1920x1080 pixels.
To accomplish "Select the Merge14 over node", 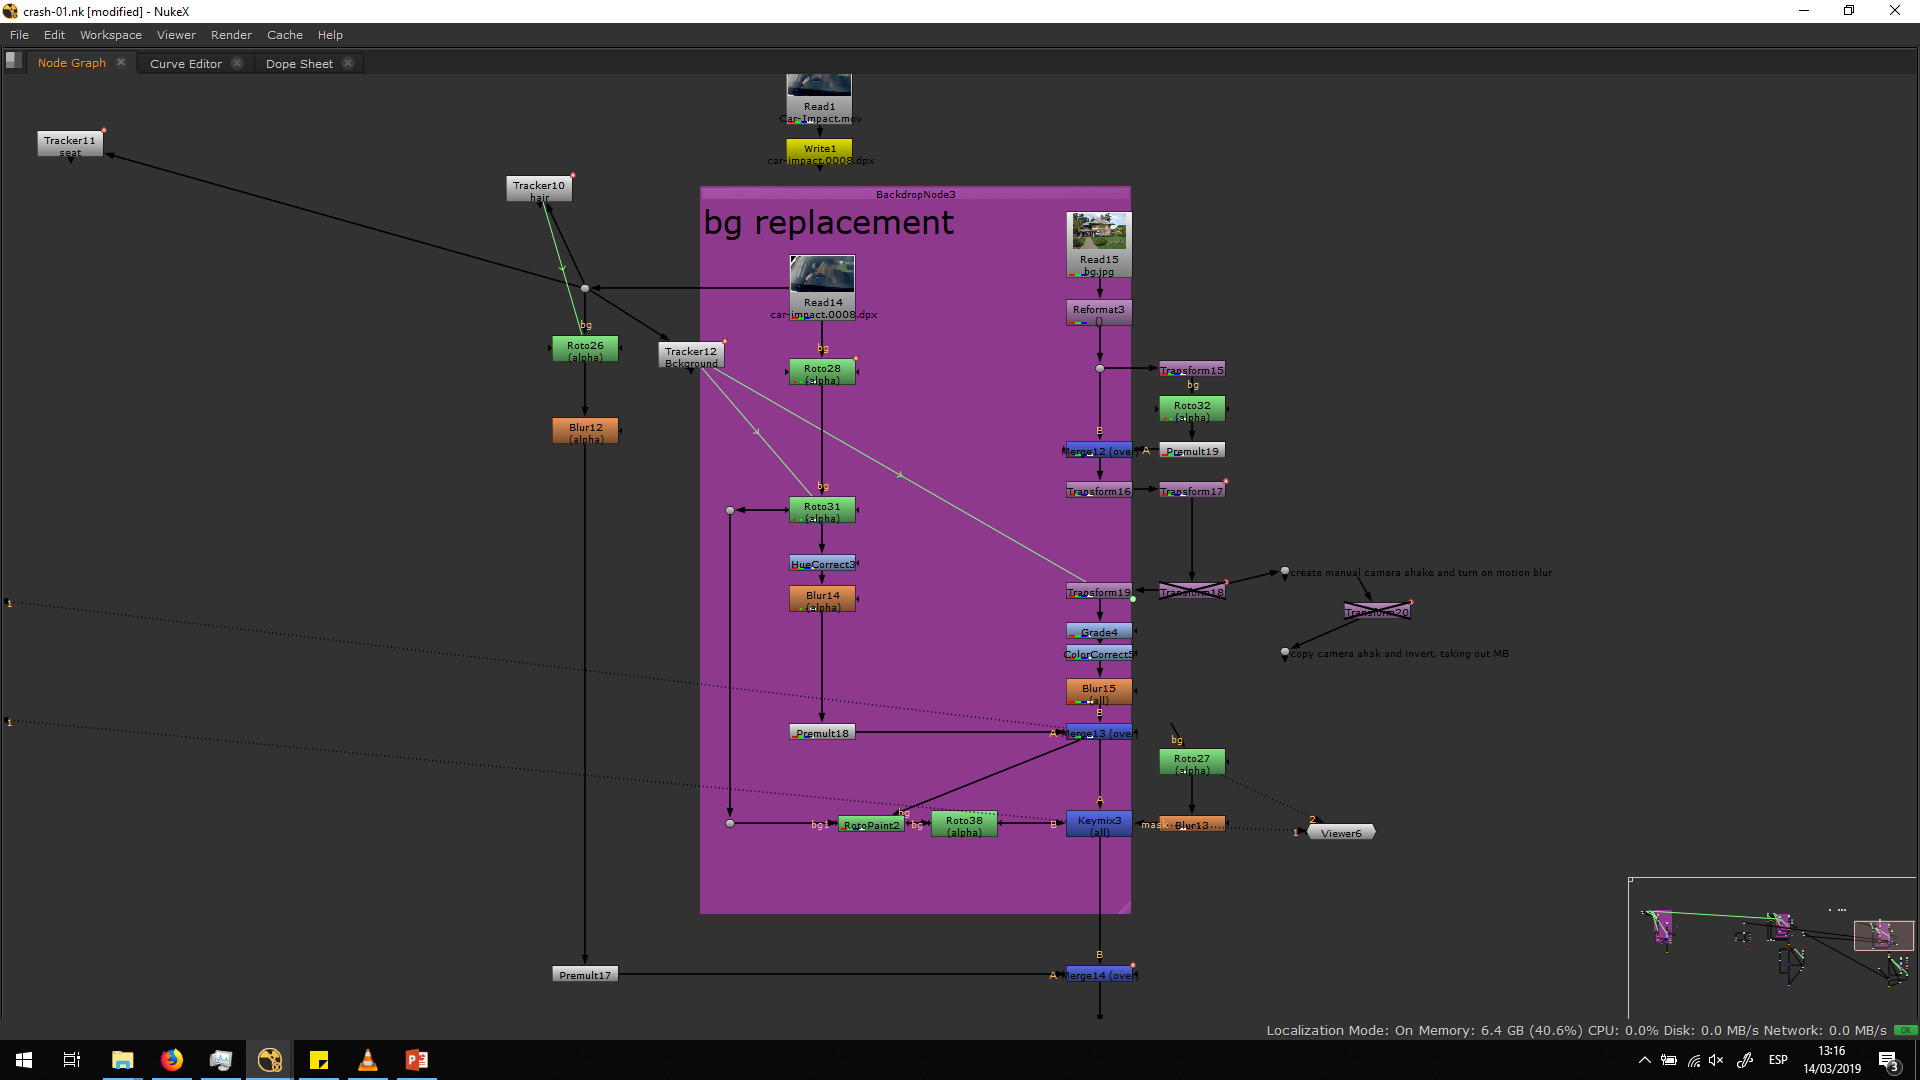I will 1099,975.
